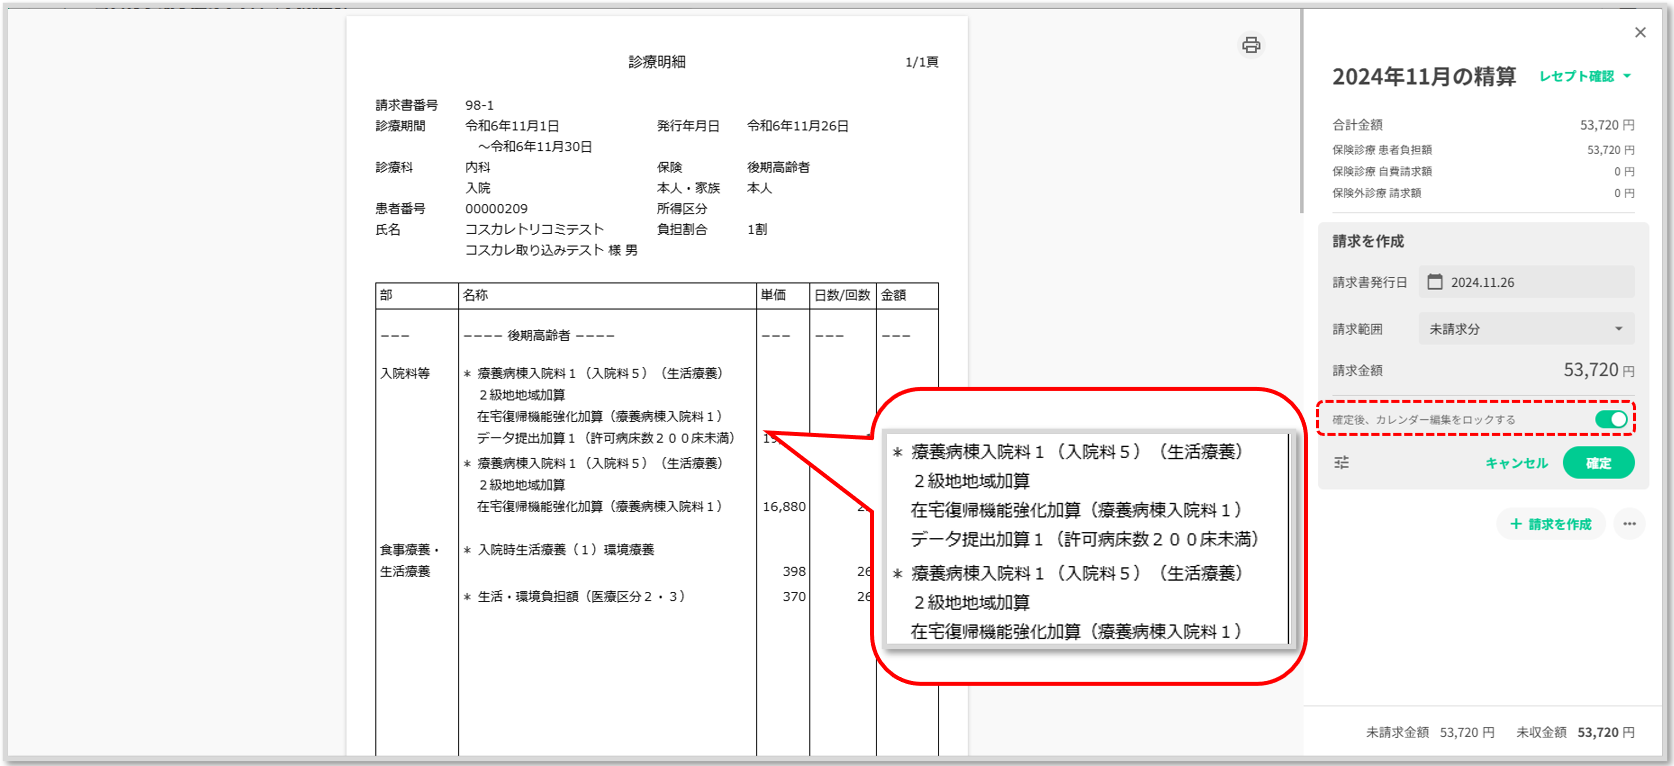1674x766 pixels.
Task: Print the 診療明細 document
Action: pos(1251,45)
